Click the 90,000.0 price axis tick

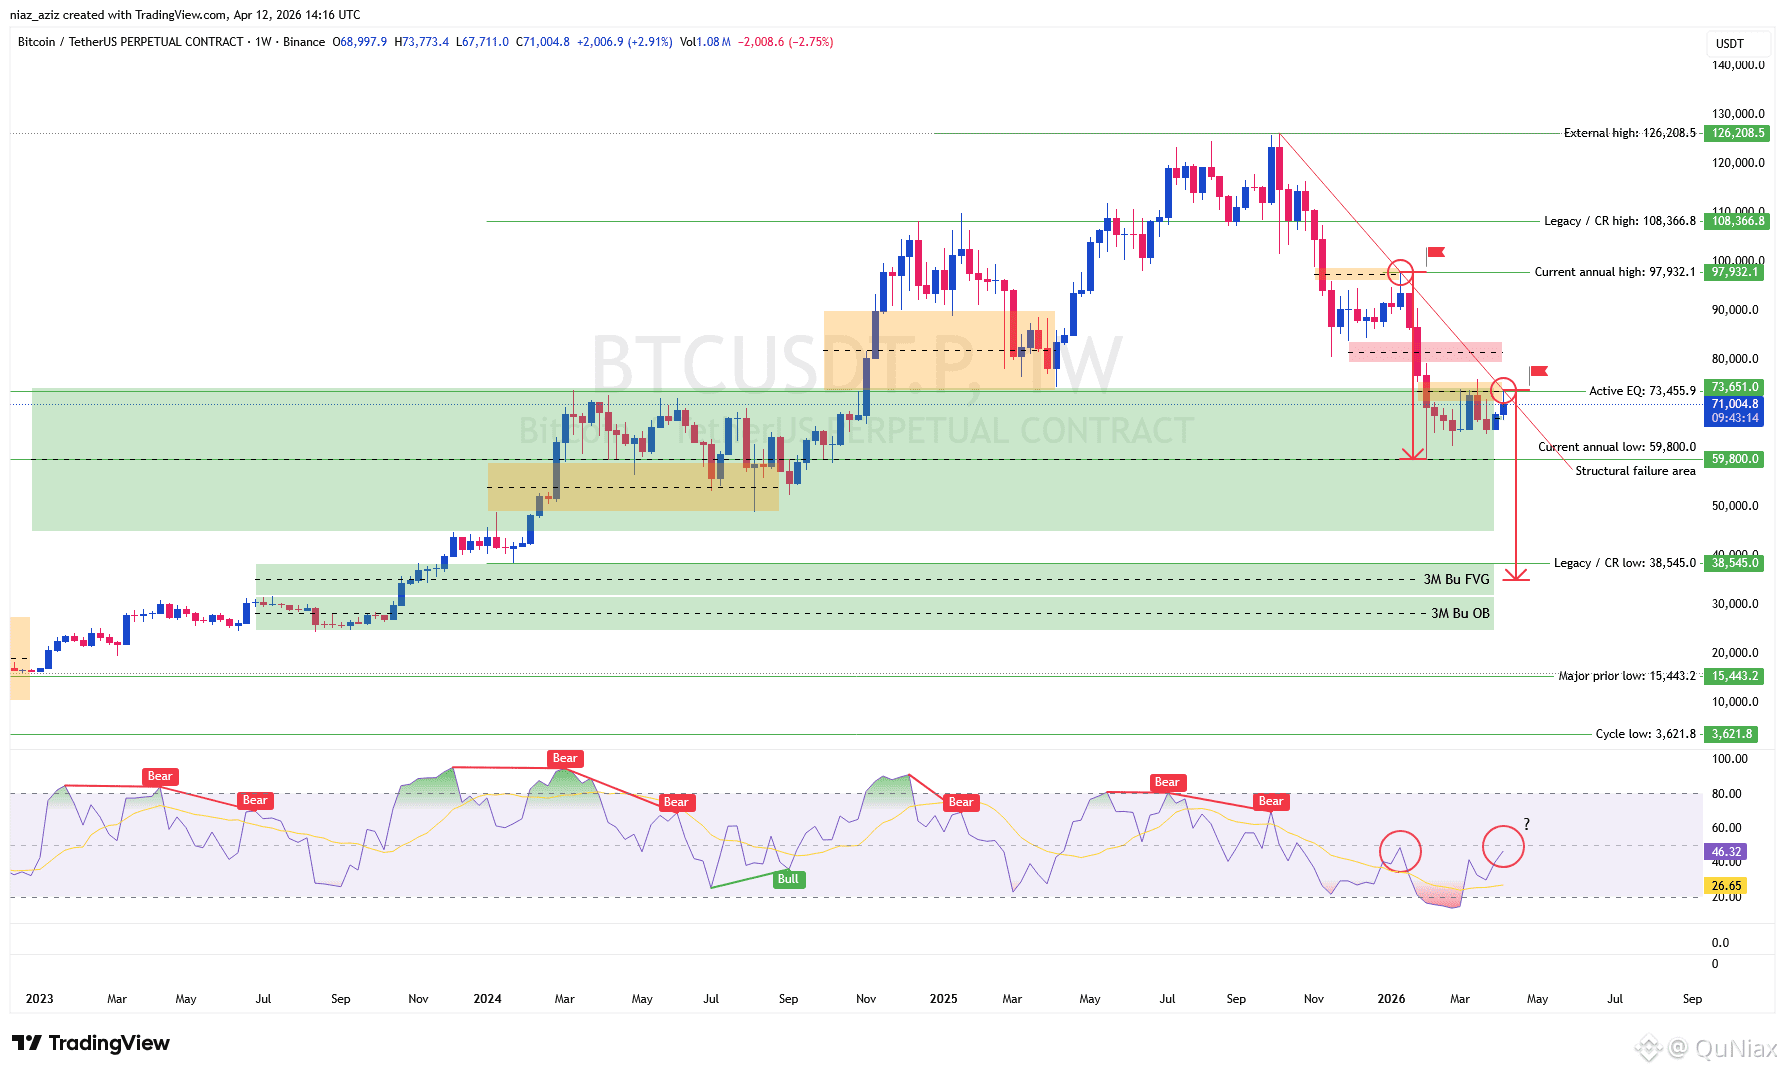click(x=1735, y=310)
